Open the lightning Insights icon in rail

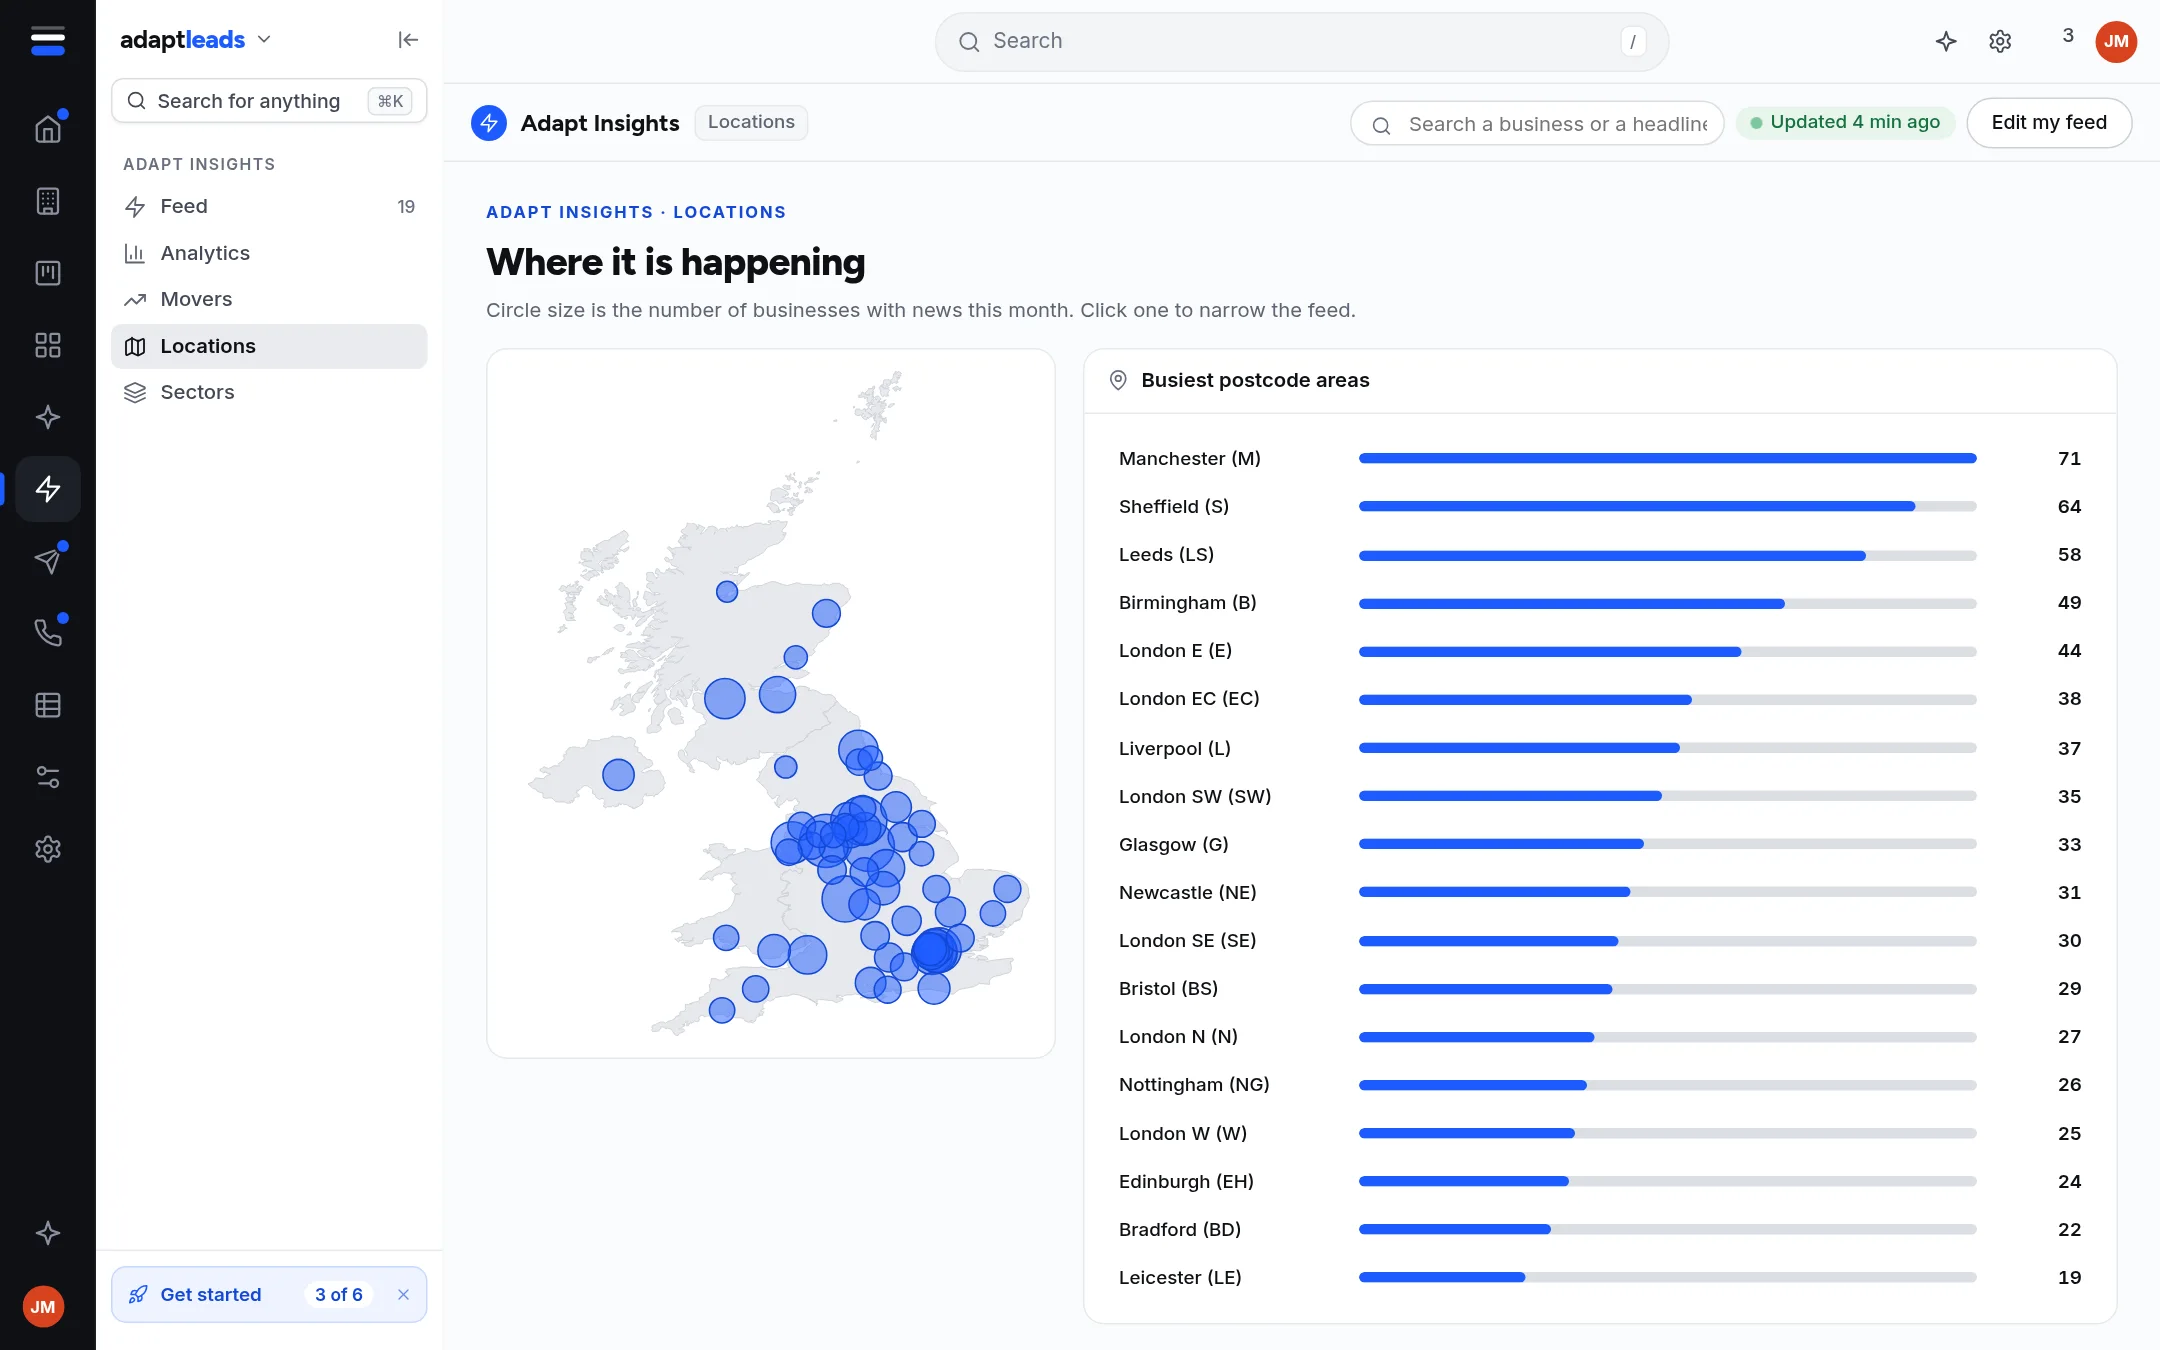(x=48, y=489)
